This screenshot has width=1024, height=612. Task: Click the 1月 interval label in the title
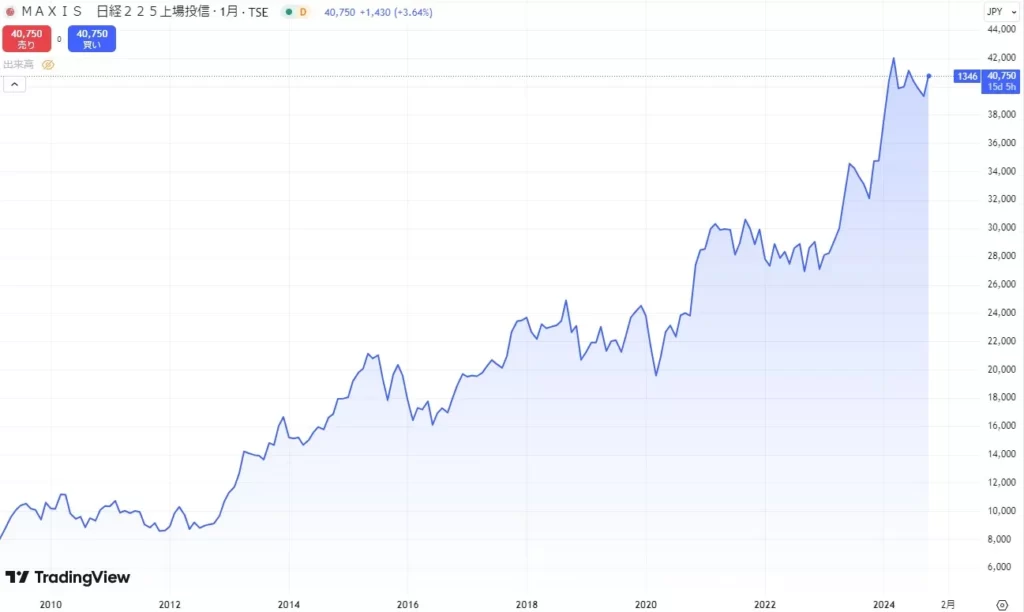pyautogui.click(x=229, y=12)
